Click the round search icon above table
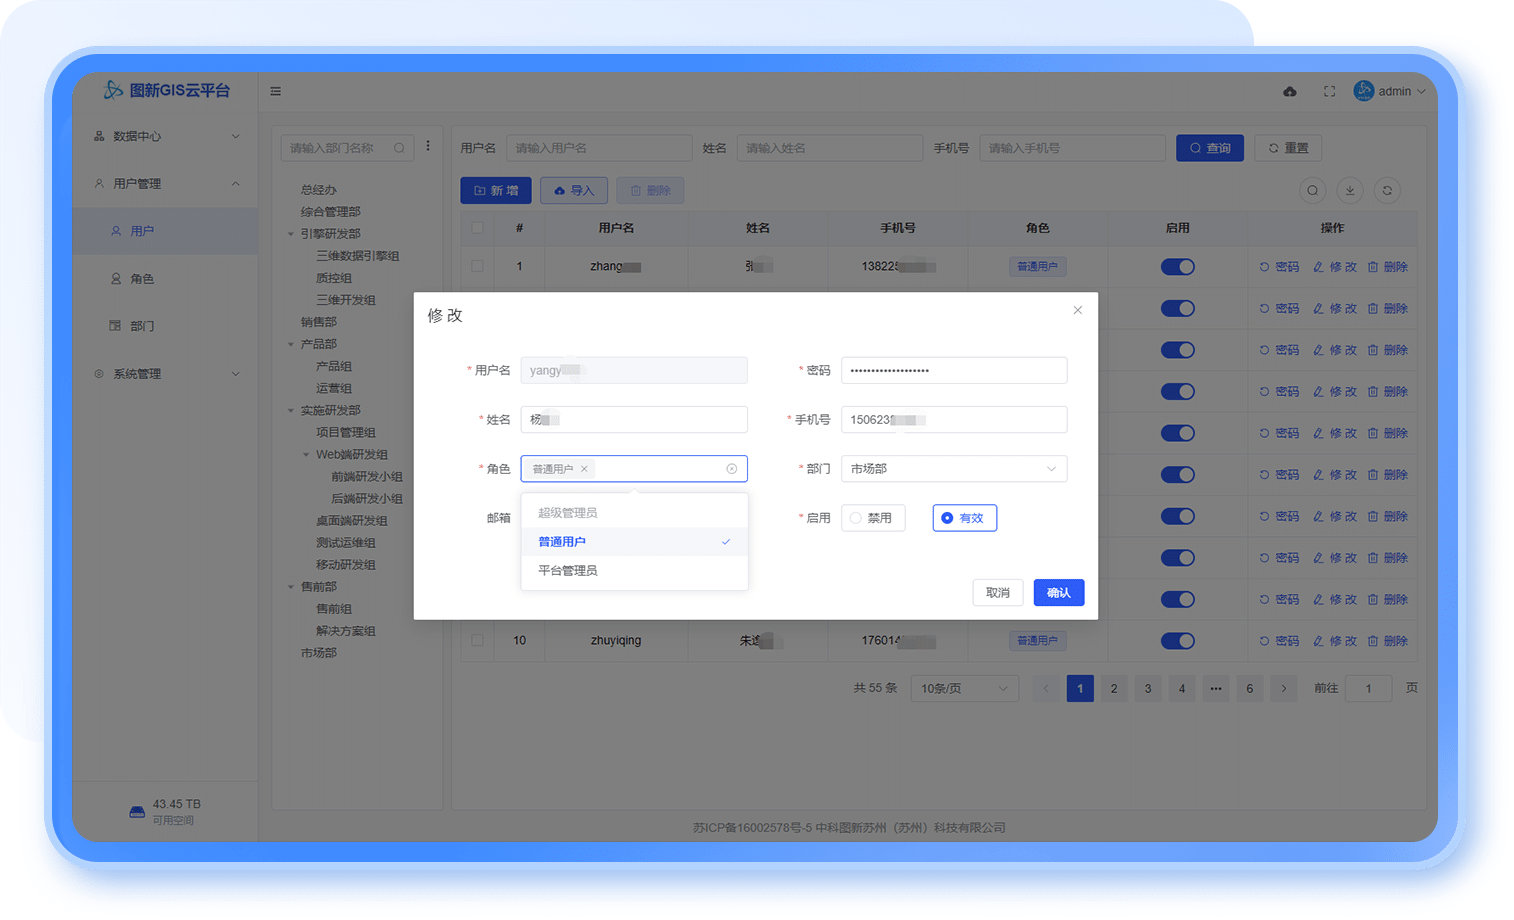Screen dimensions: 1514x920 click(x=1313, y=191)
